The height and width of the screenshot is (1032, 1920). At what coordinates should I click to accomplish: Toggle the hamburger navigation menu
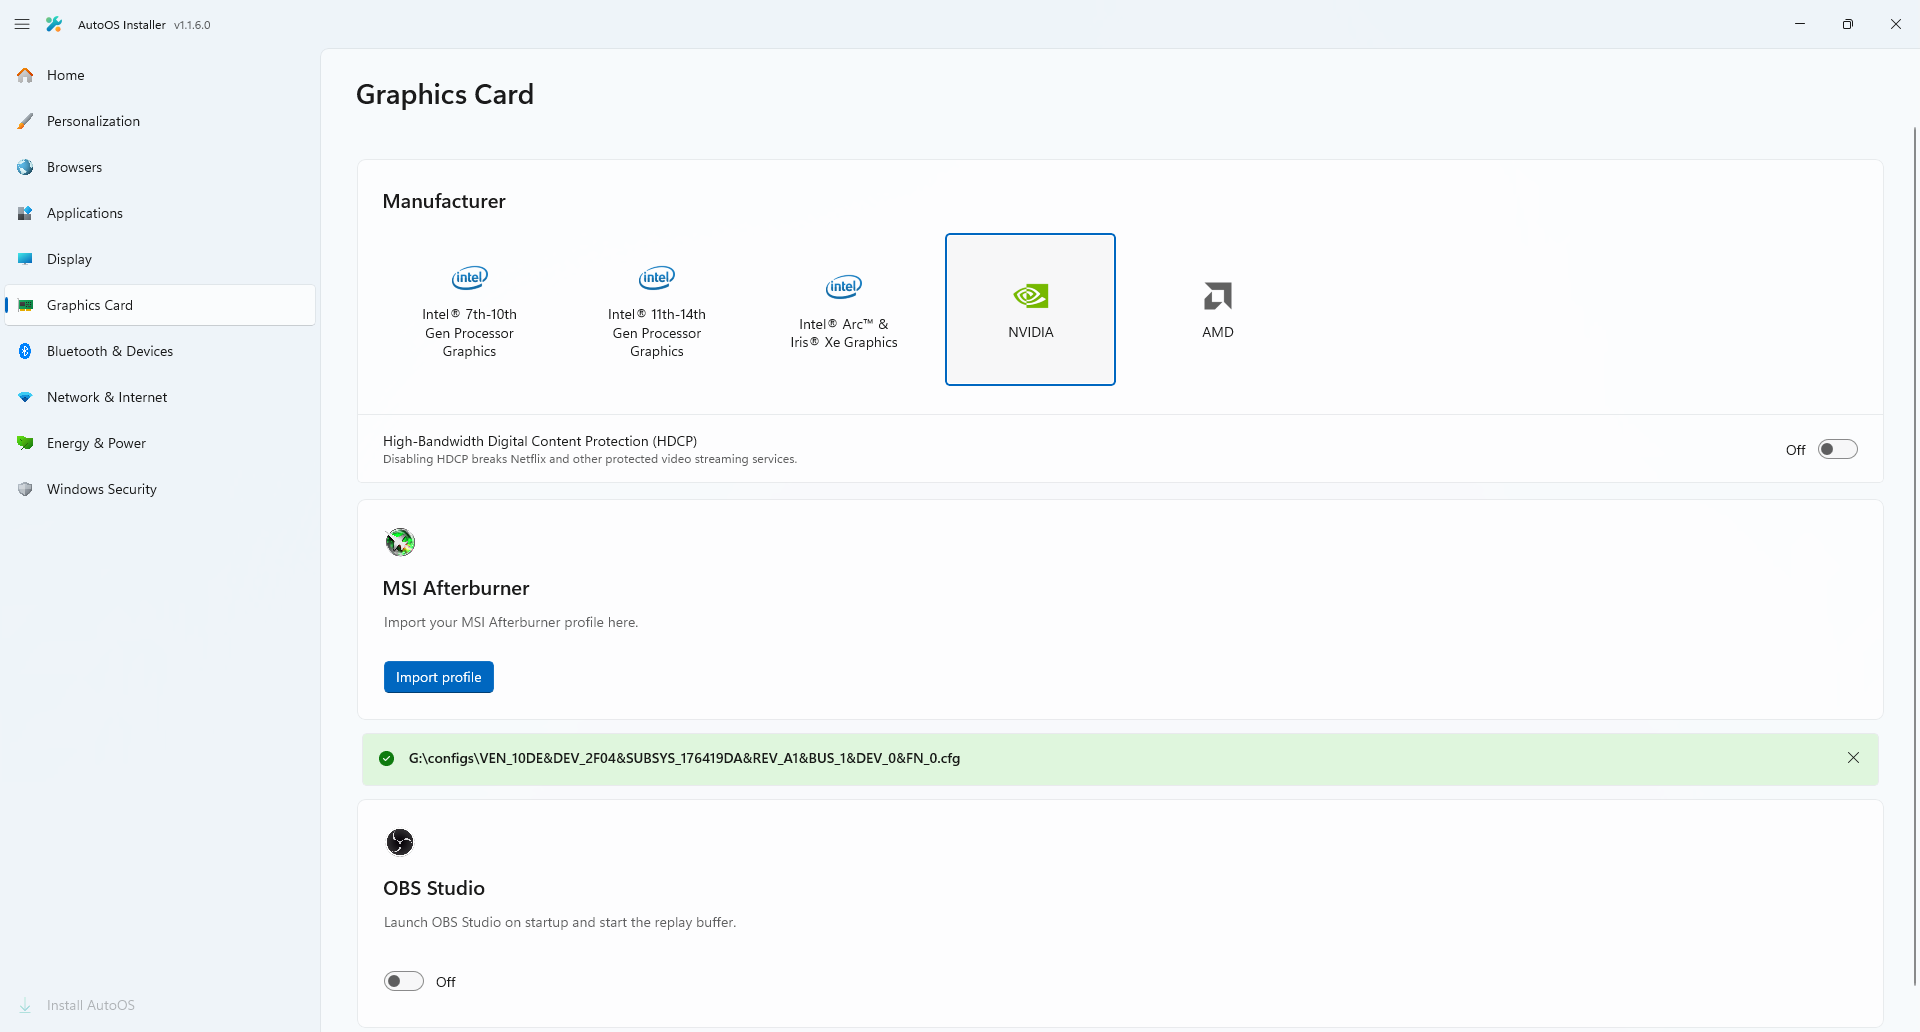(22, 24)
